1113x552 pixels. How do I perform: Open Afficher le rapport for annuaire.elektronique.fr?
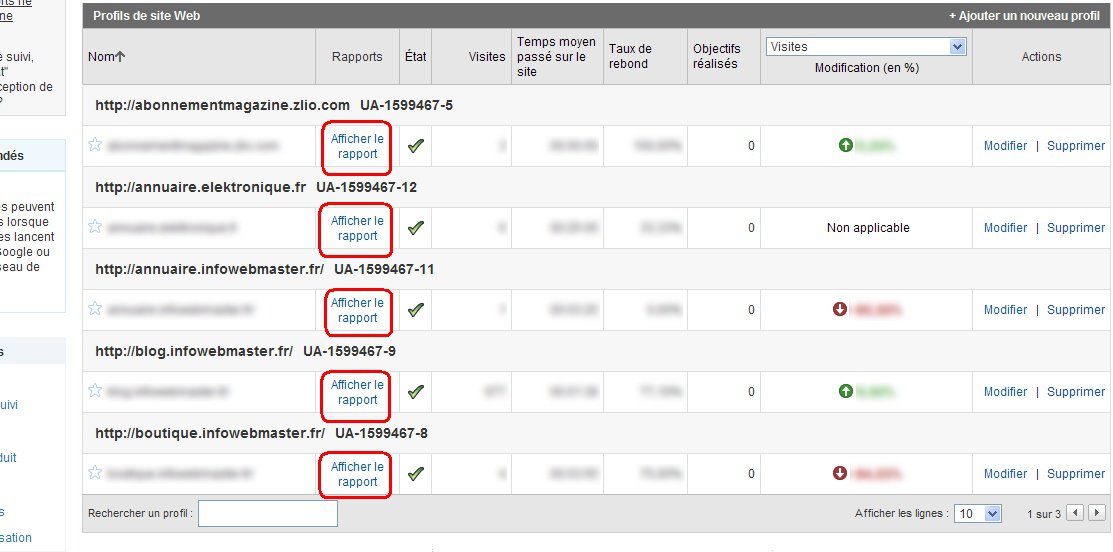coord(357,229)
